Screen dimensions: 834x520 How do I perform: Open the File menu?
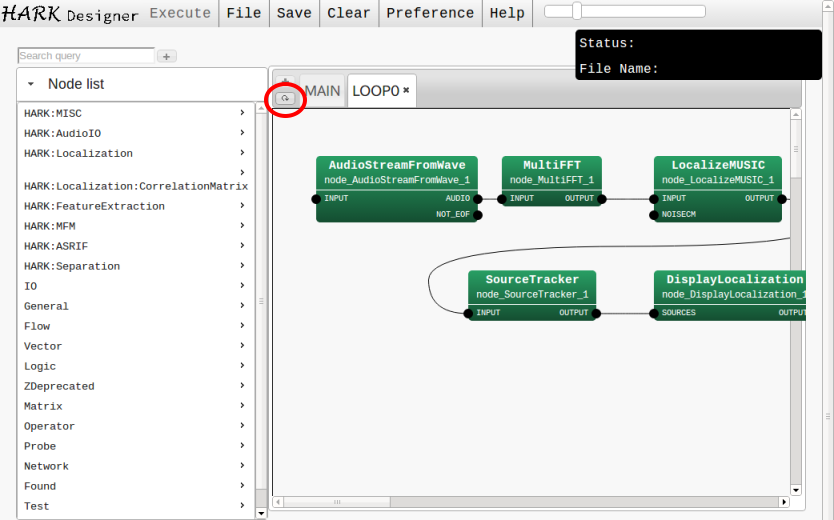(243, 13)
